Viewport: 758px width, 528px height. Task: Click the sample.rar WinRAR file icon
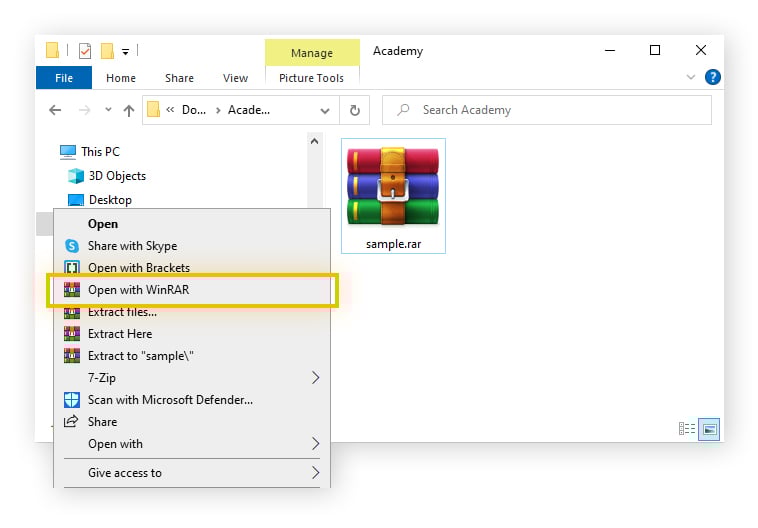pyautogui.click(x=392, y=187)
